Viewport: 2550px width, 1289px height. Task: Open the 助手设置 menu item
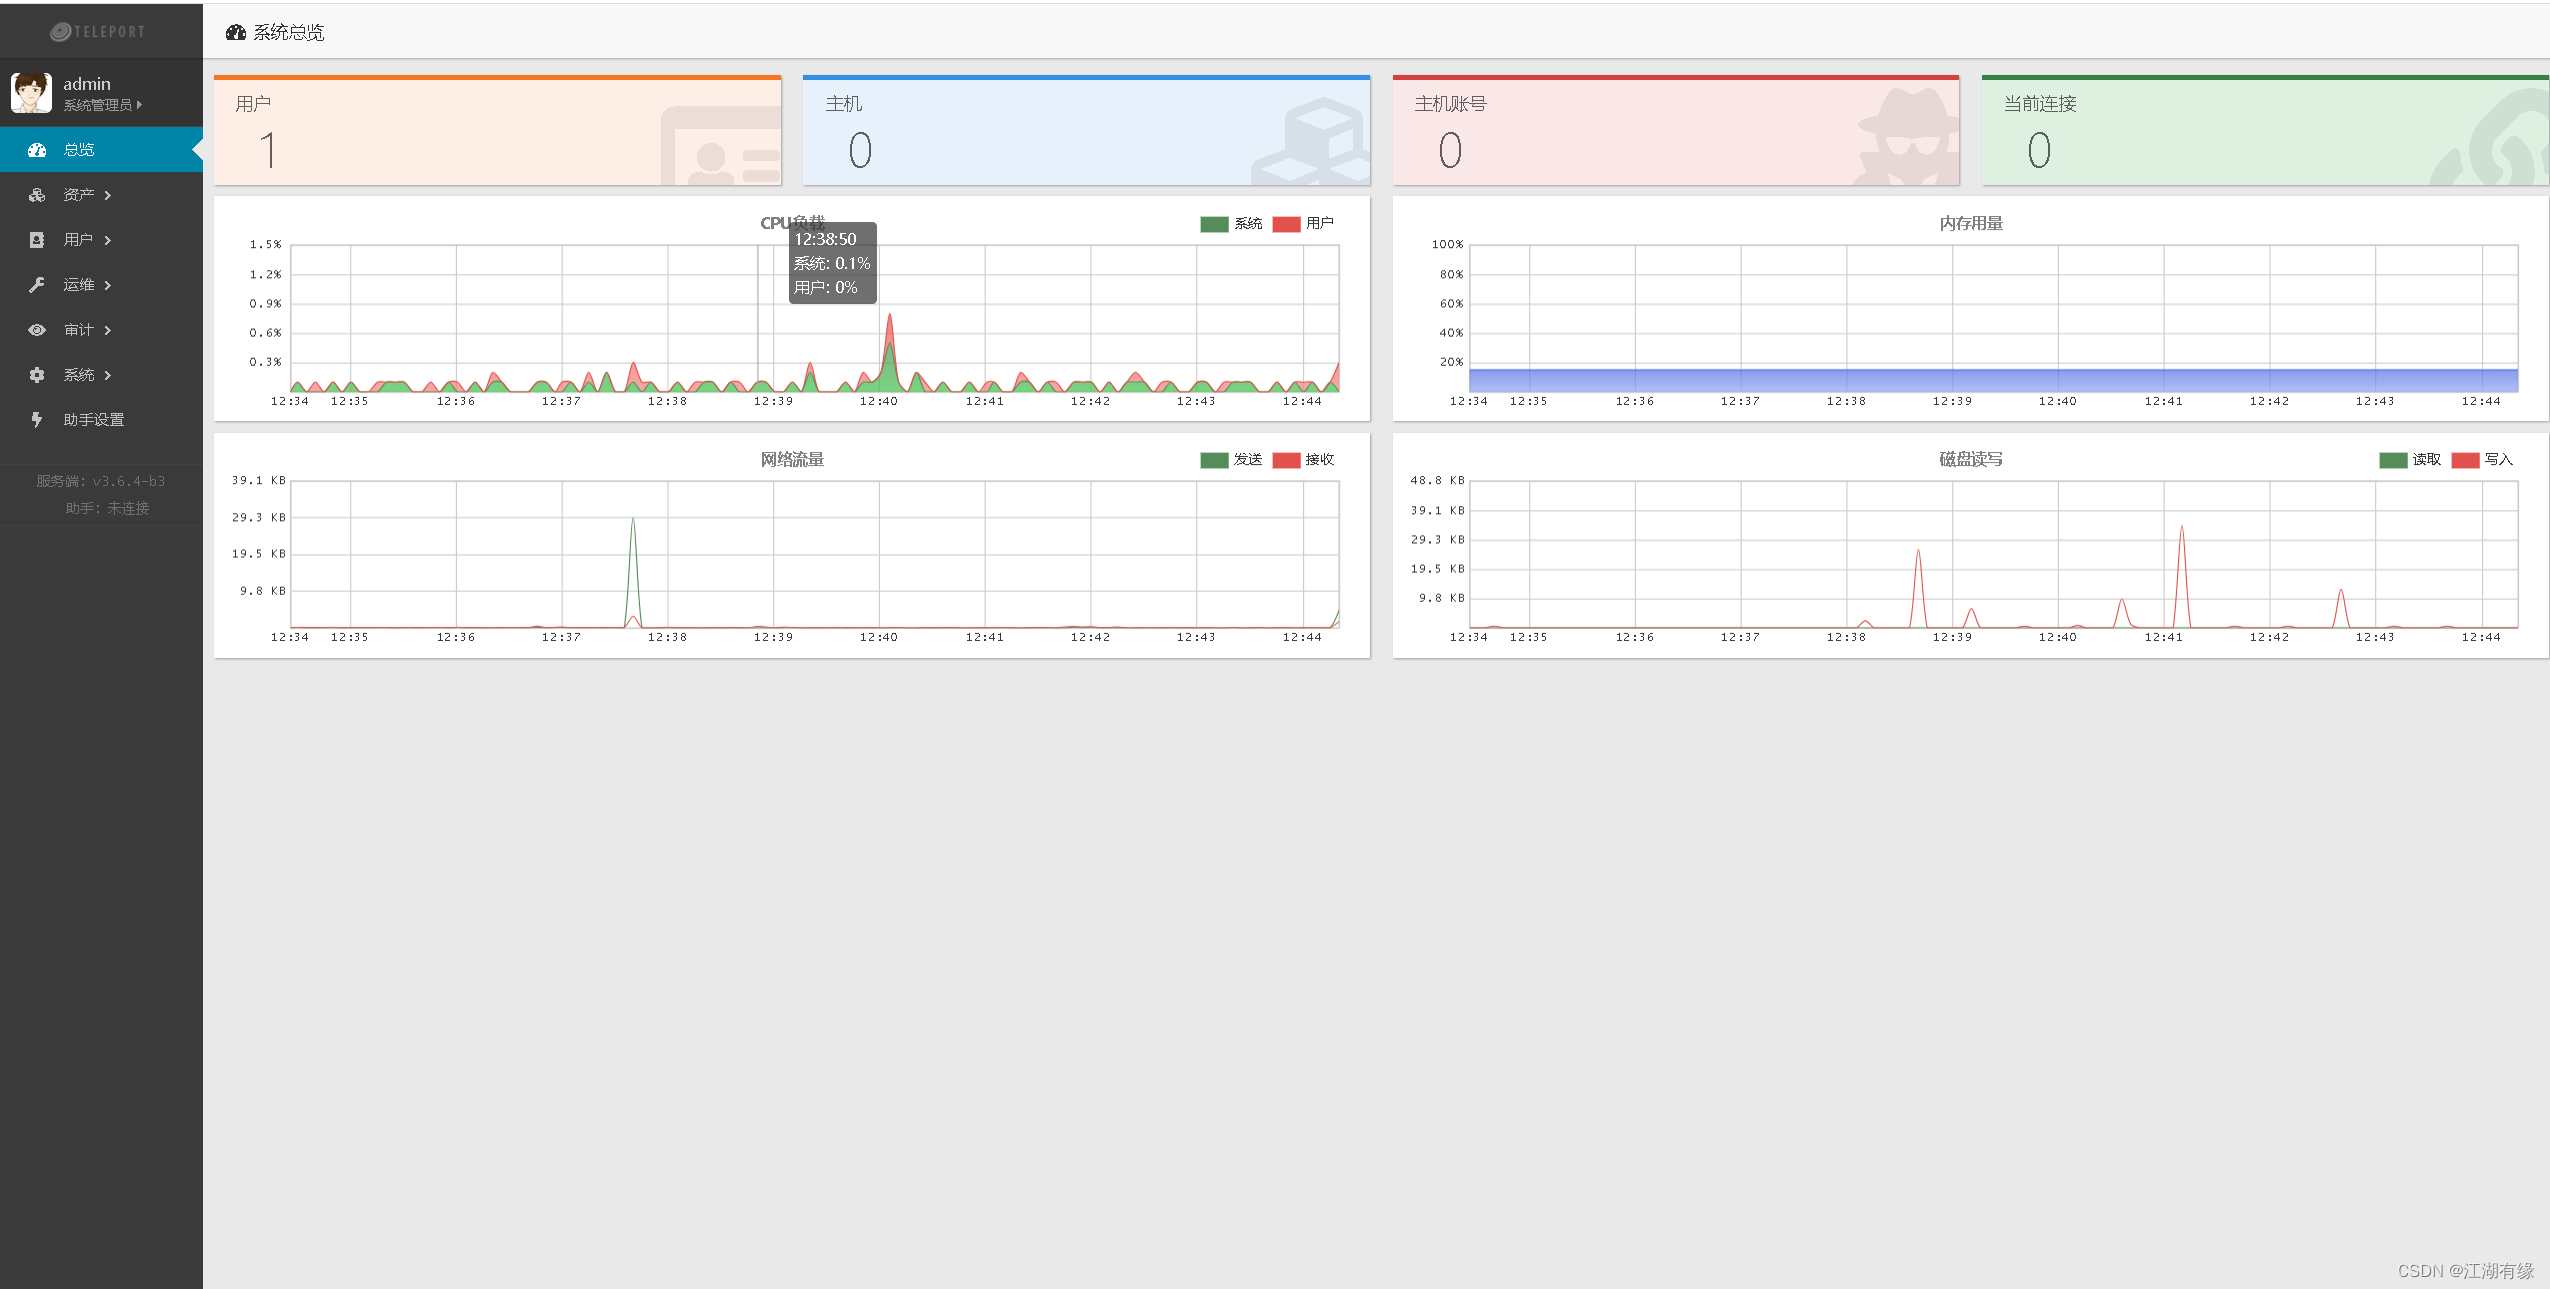94,420
